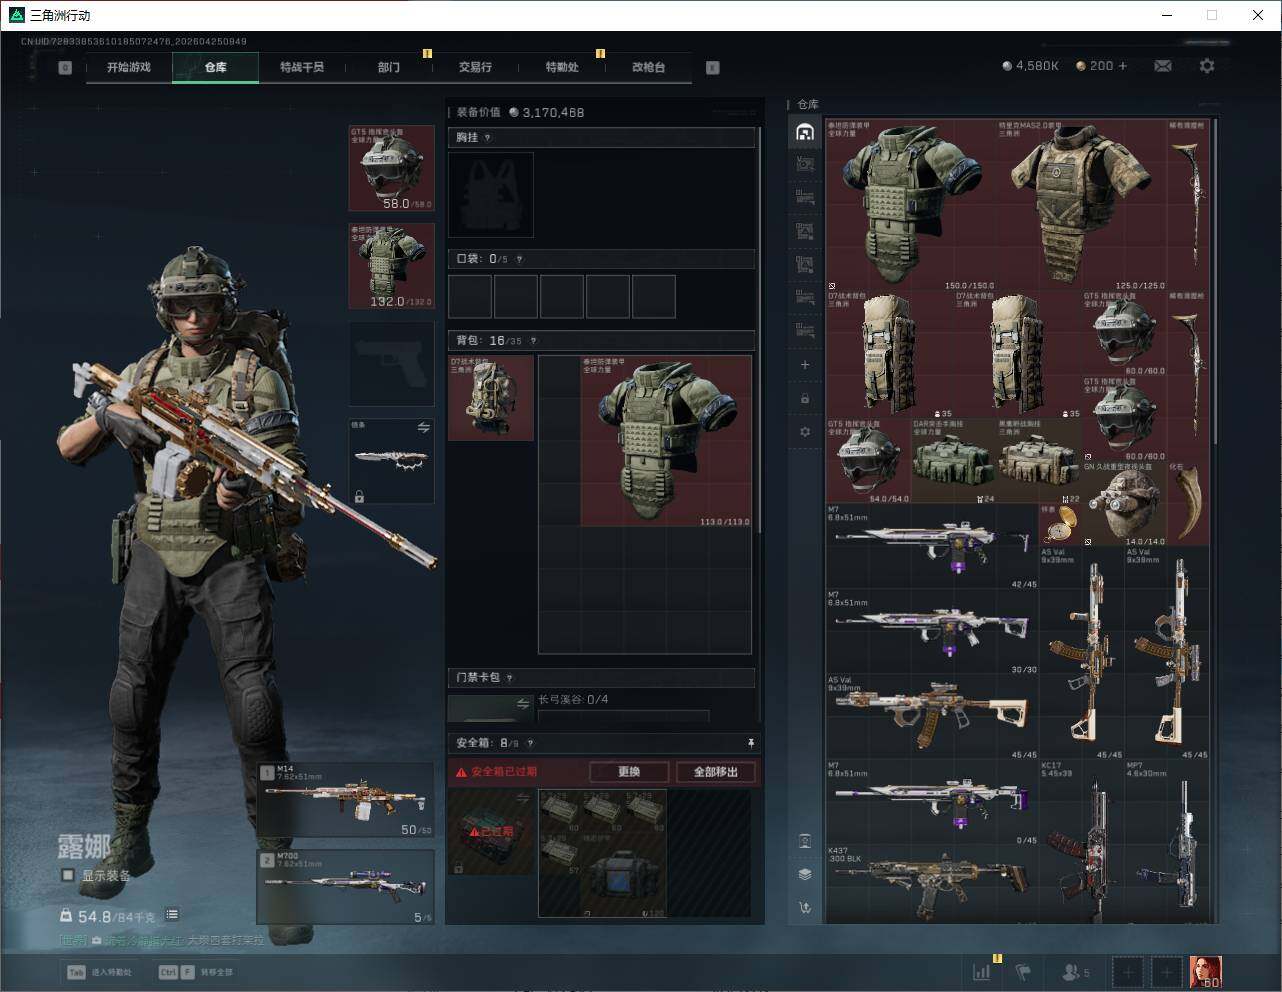Screen dimensions: 1282x992
Task: Click the right nav arrow after 改枪台
Action: click(713, 68)
